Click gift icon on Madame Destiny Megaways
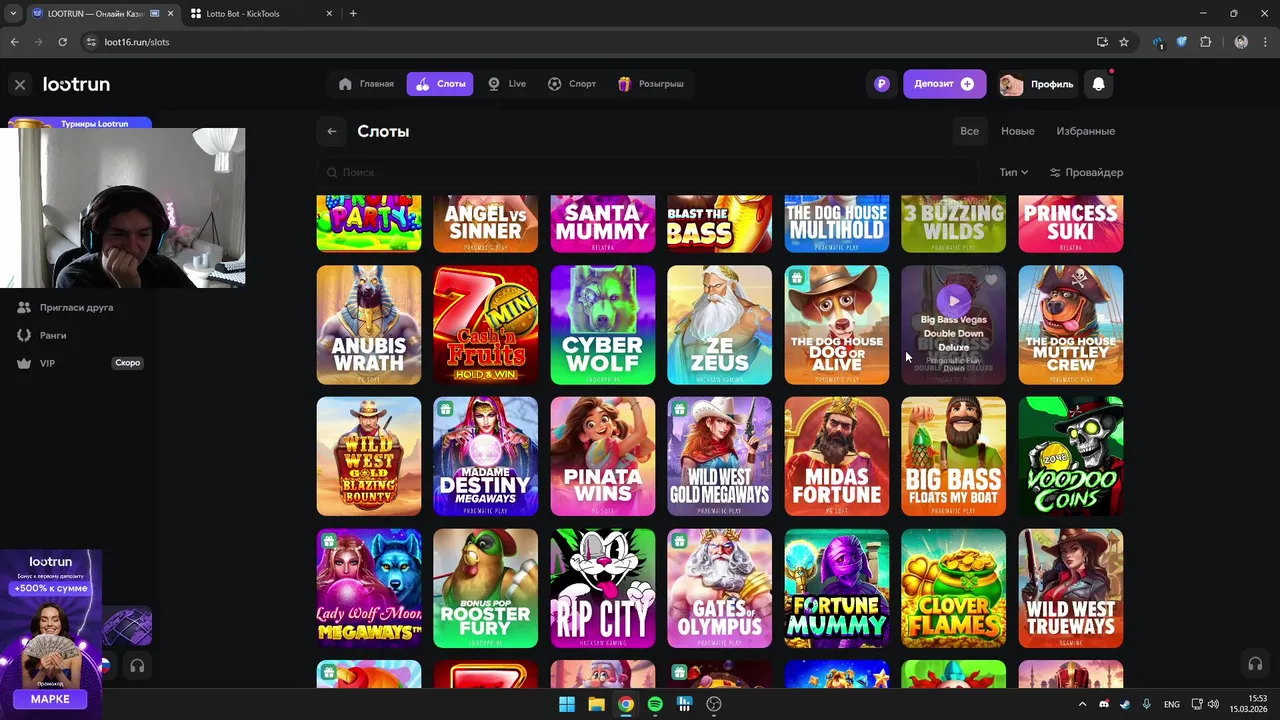1280x720 pixels. 446,409
